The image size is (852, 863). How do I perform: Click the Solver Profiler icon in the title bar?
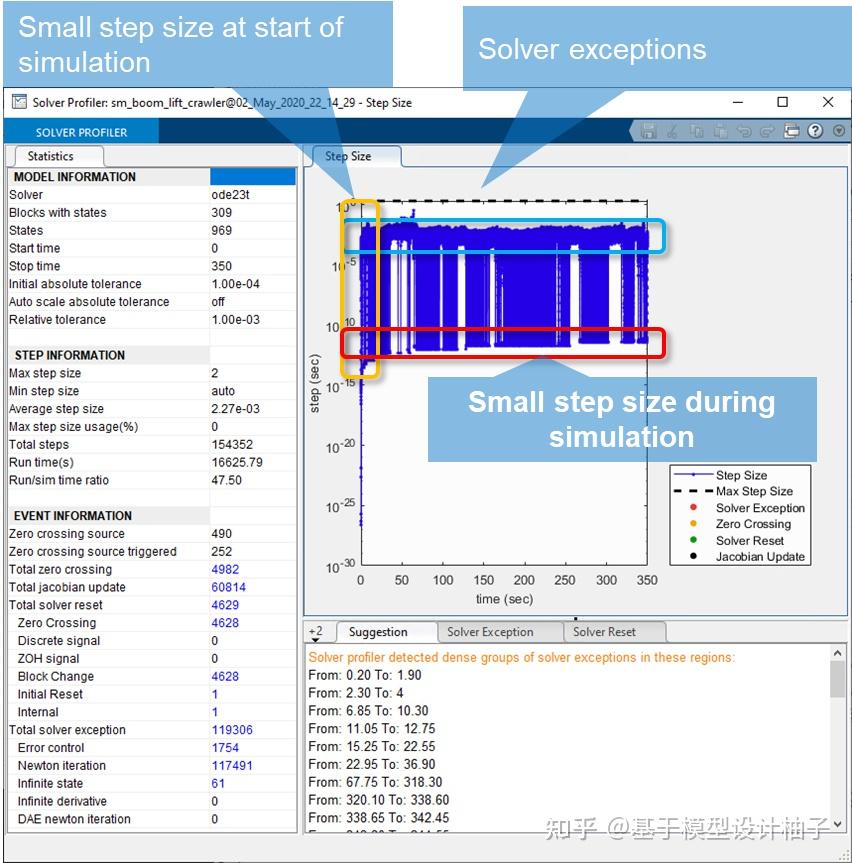pos(18,102)
